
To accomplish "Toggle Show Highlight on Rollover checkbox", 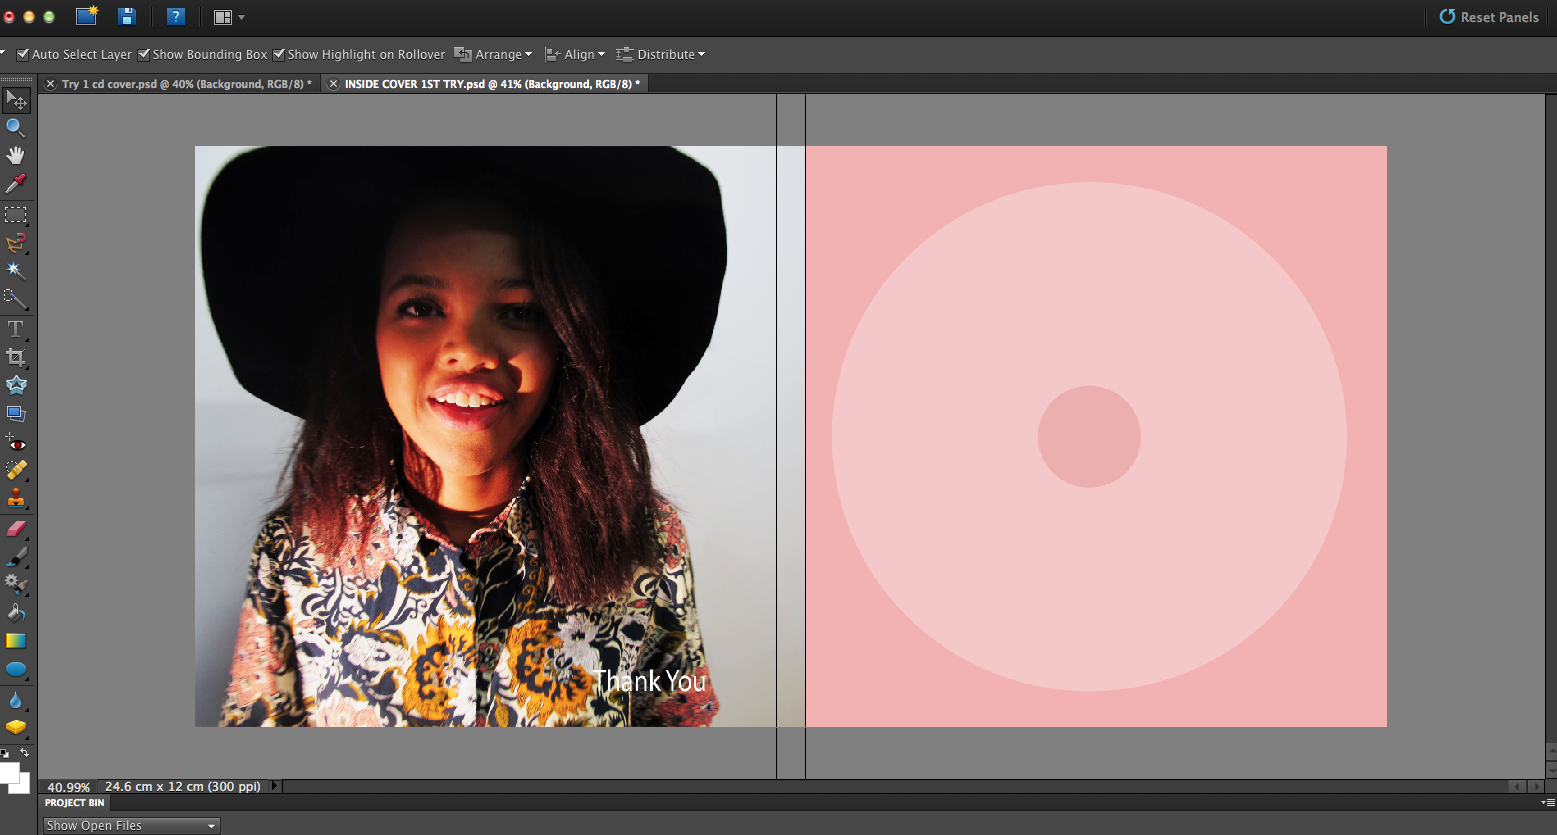I will pyautogui.click(x=279, y=54).
